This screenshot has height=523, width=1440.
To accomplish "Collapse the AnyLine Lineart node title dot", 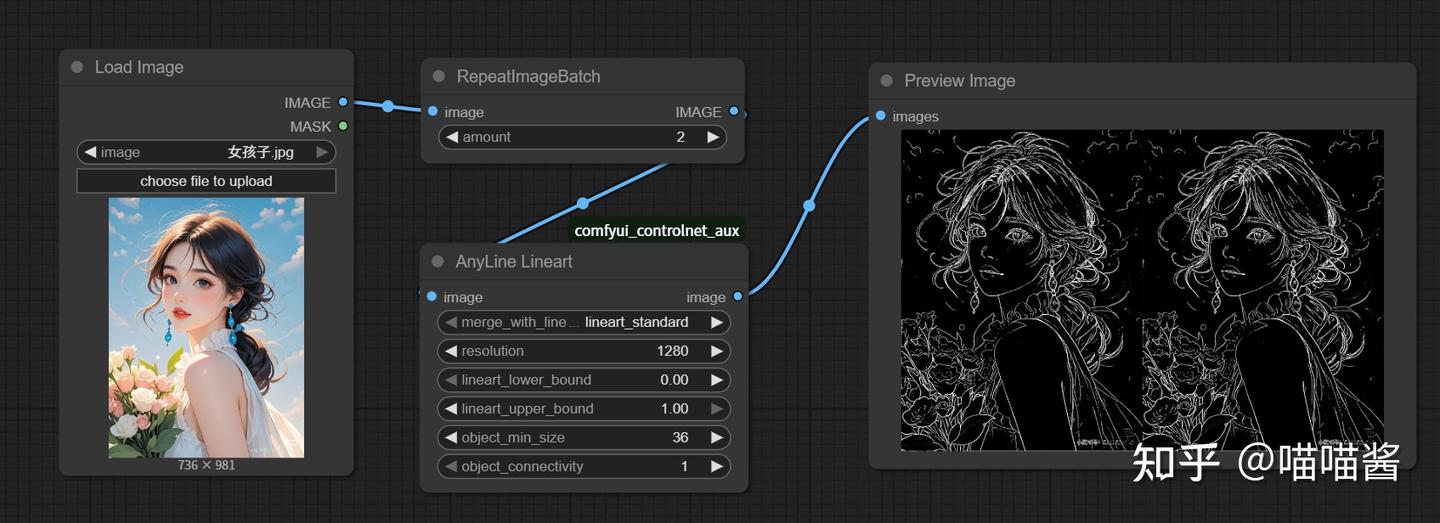I will (438, 261).
